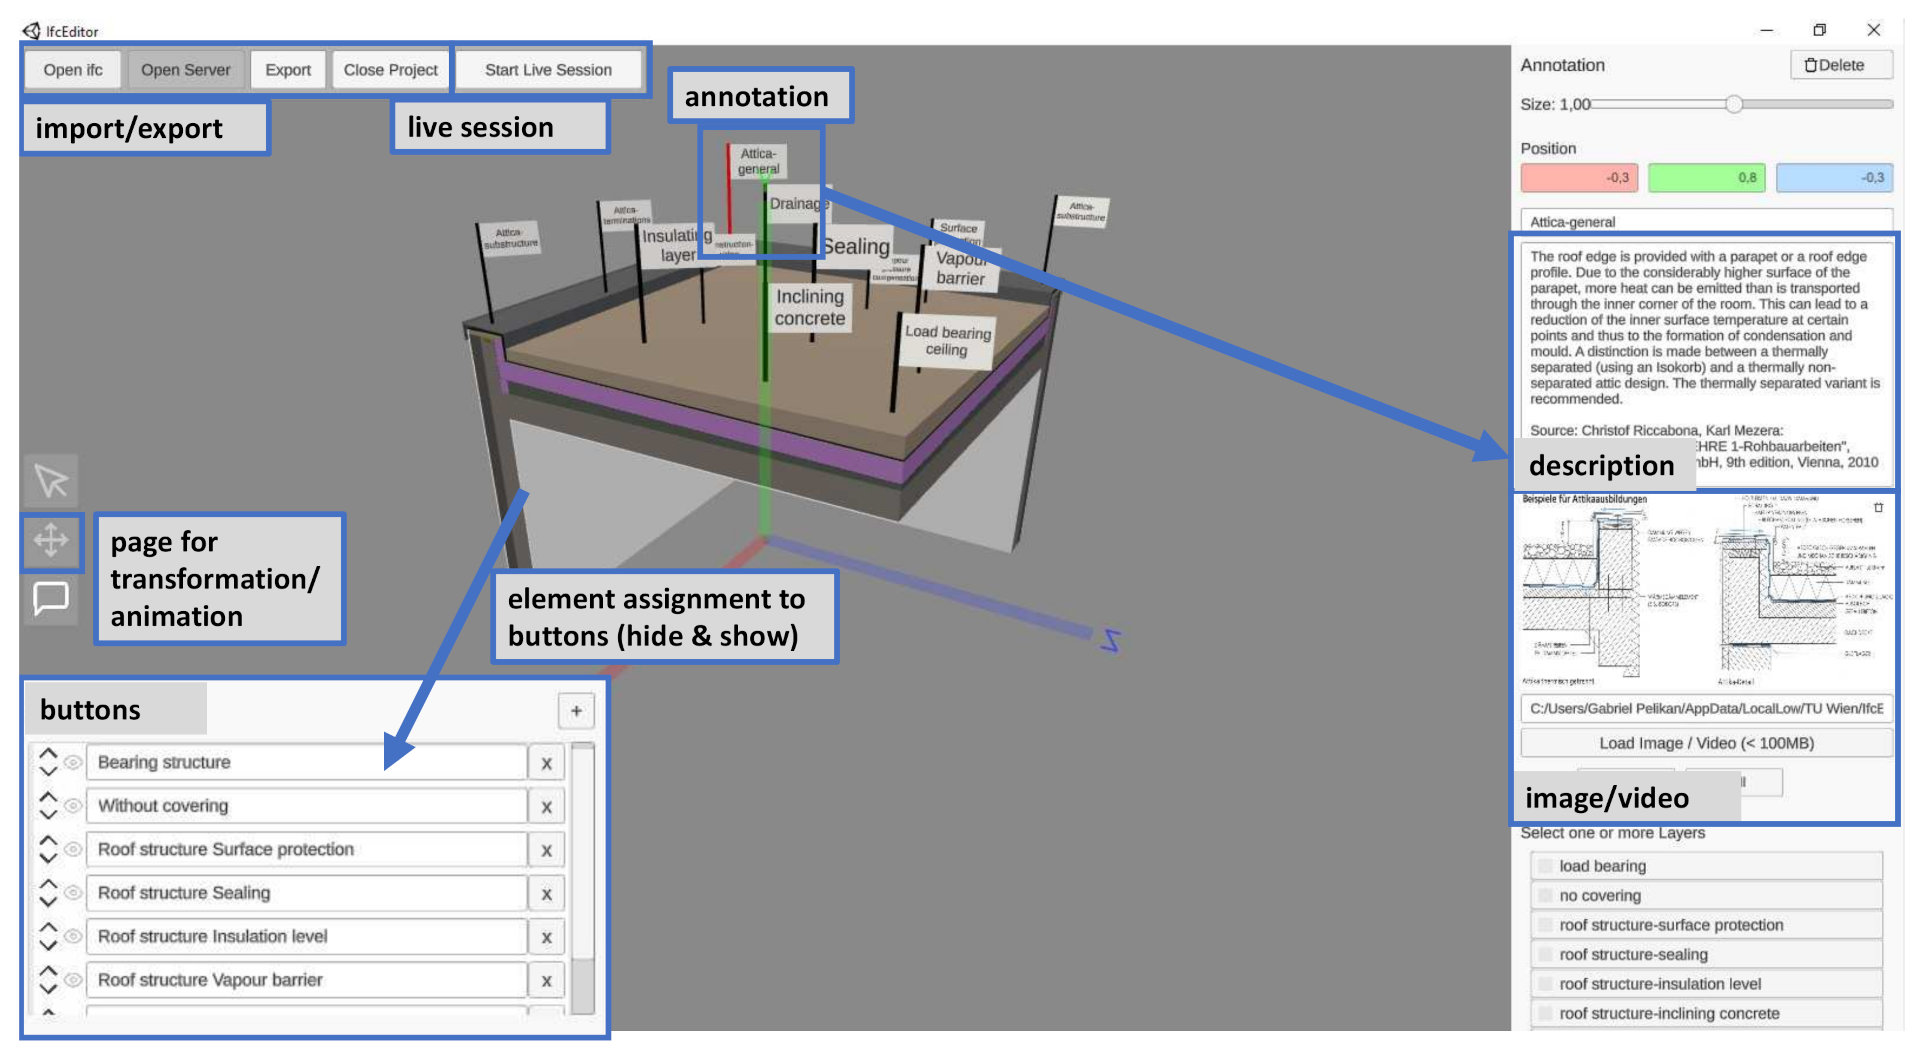Add a new button with plus icon
The width and height of the screenshot is (1919, 1055).
(576, 711)
